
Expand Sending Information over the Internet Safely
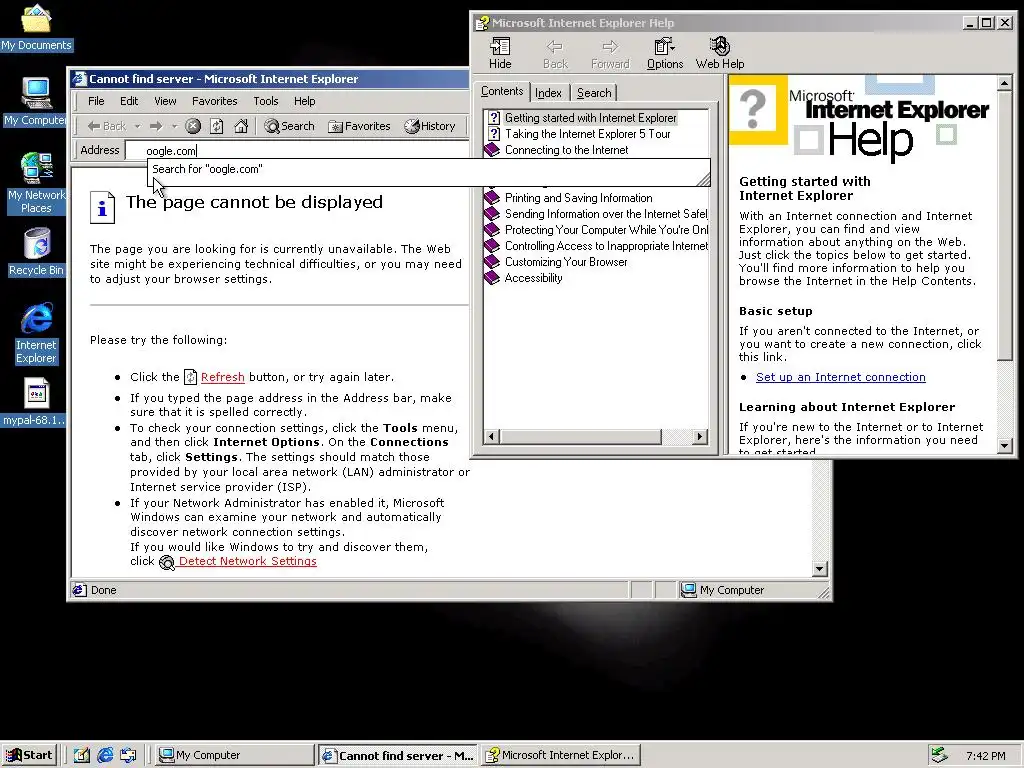pos(596,214)
